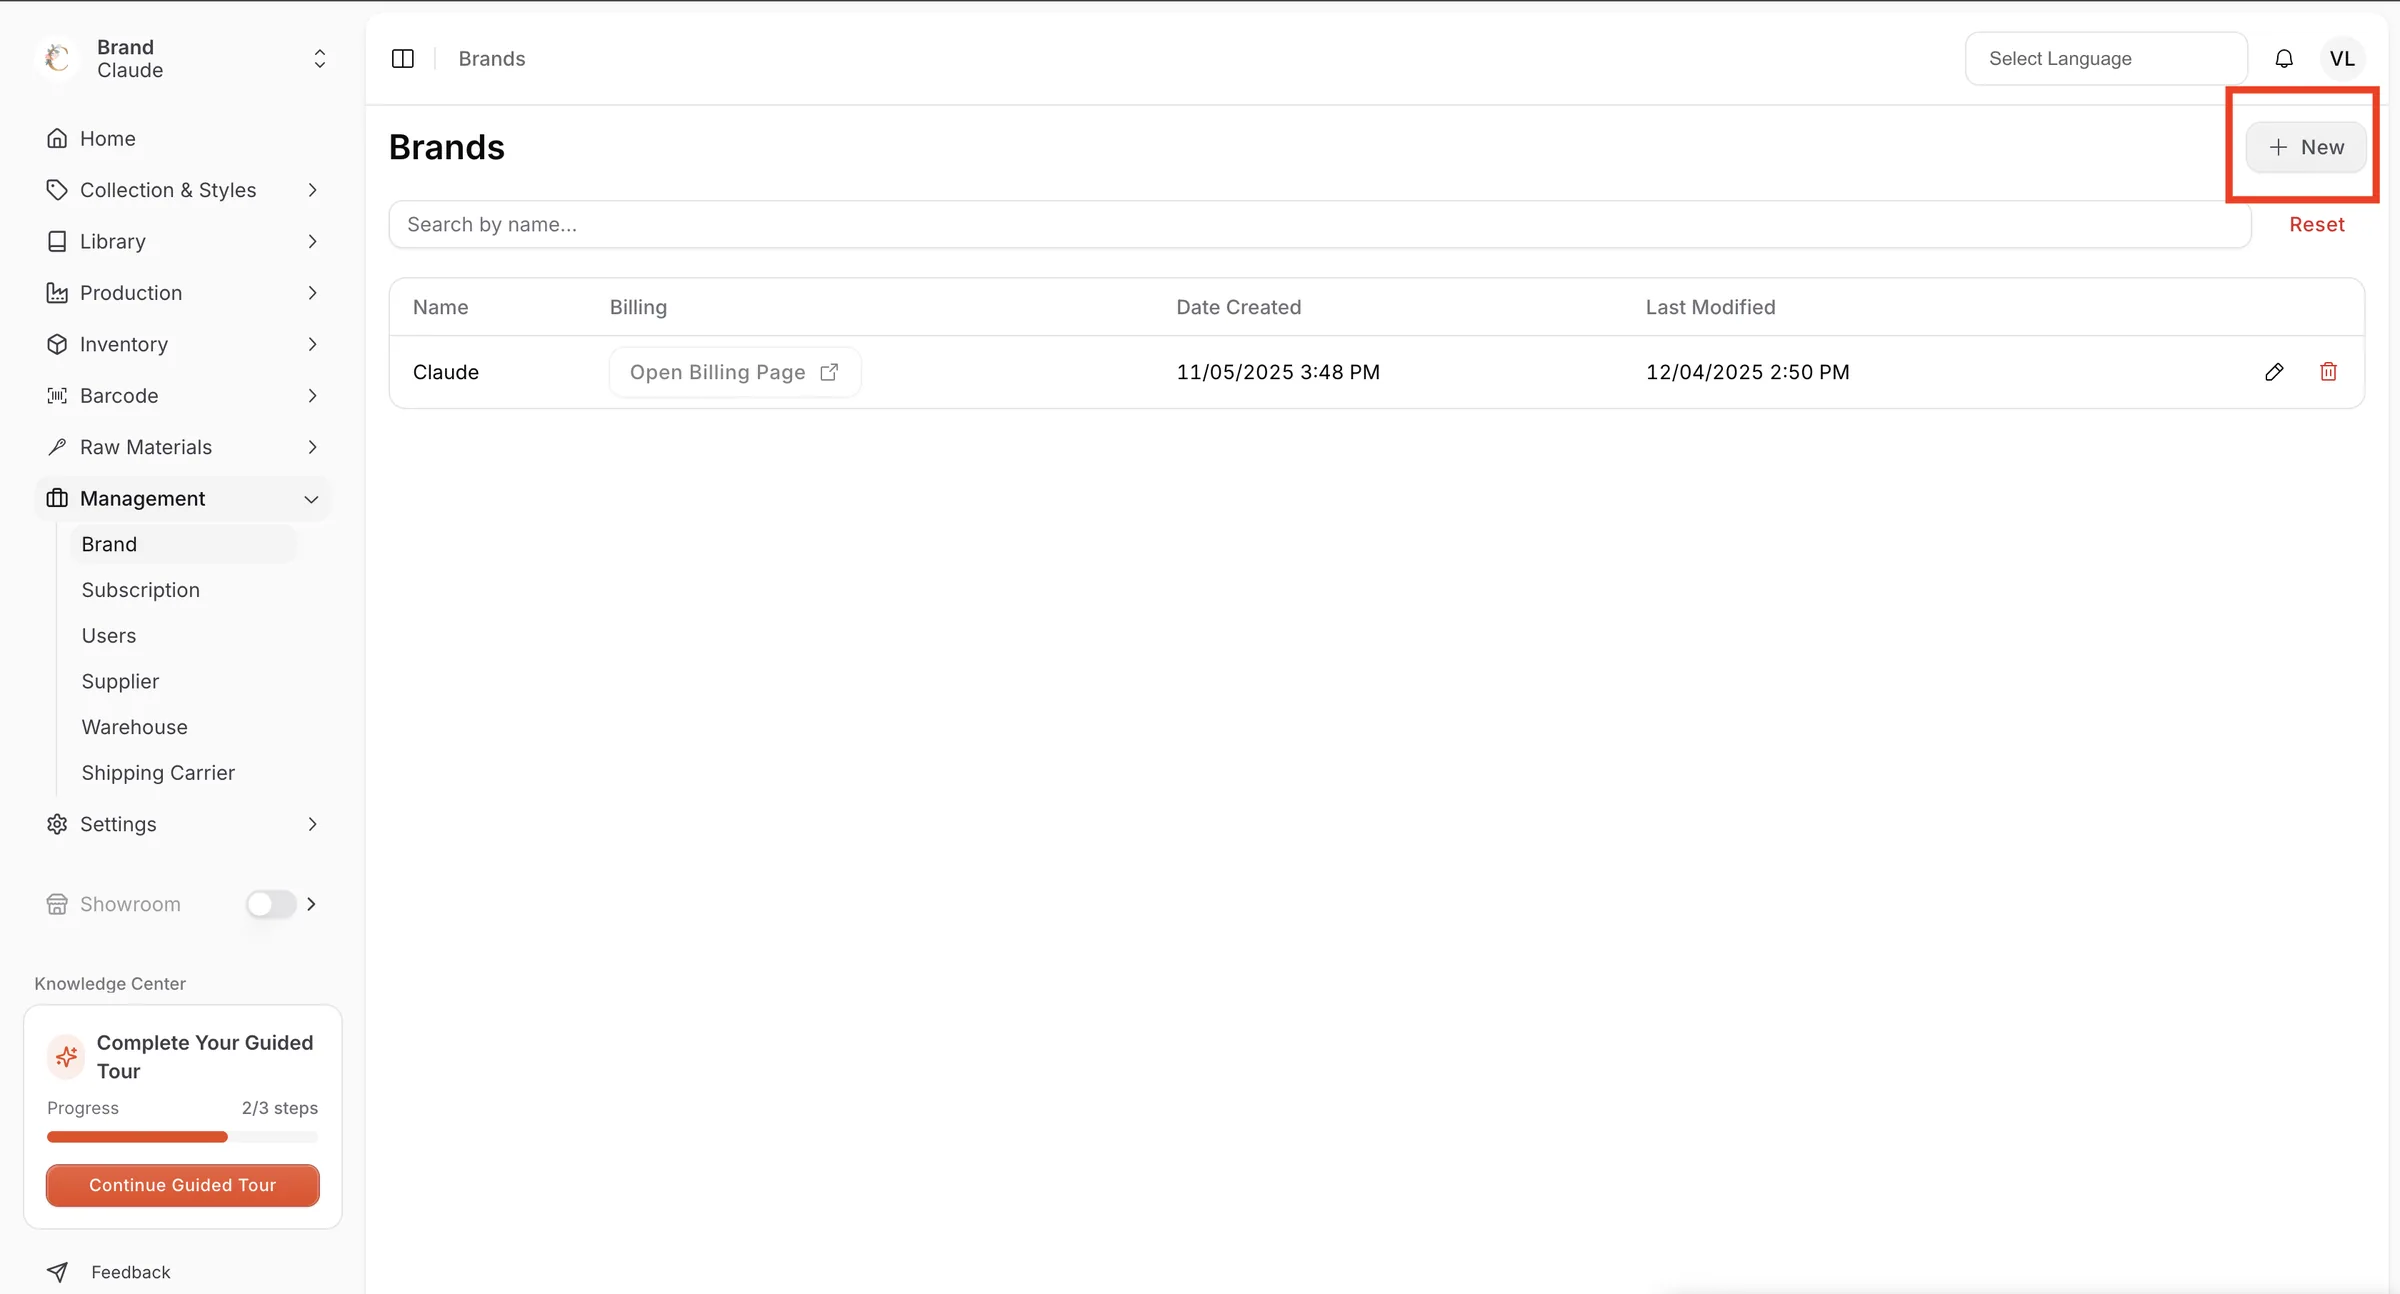Edit the Claude brand with pencil icon
This screenshot has width=2400, height=1294.
point(2274,372)
